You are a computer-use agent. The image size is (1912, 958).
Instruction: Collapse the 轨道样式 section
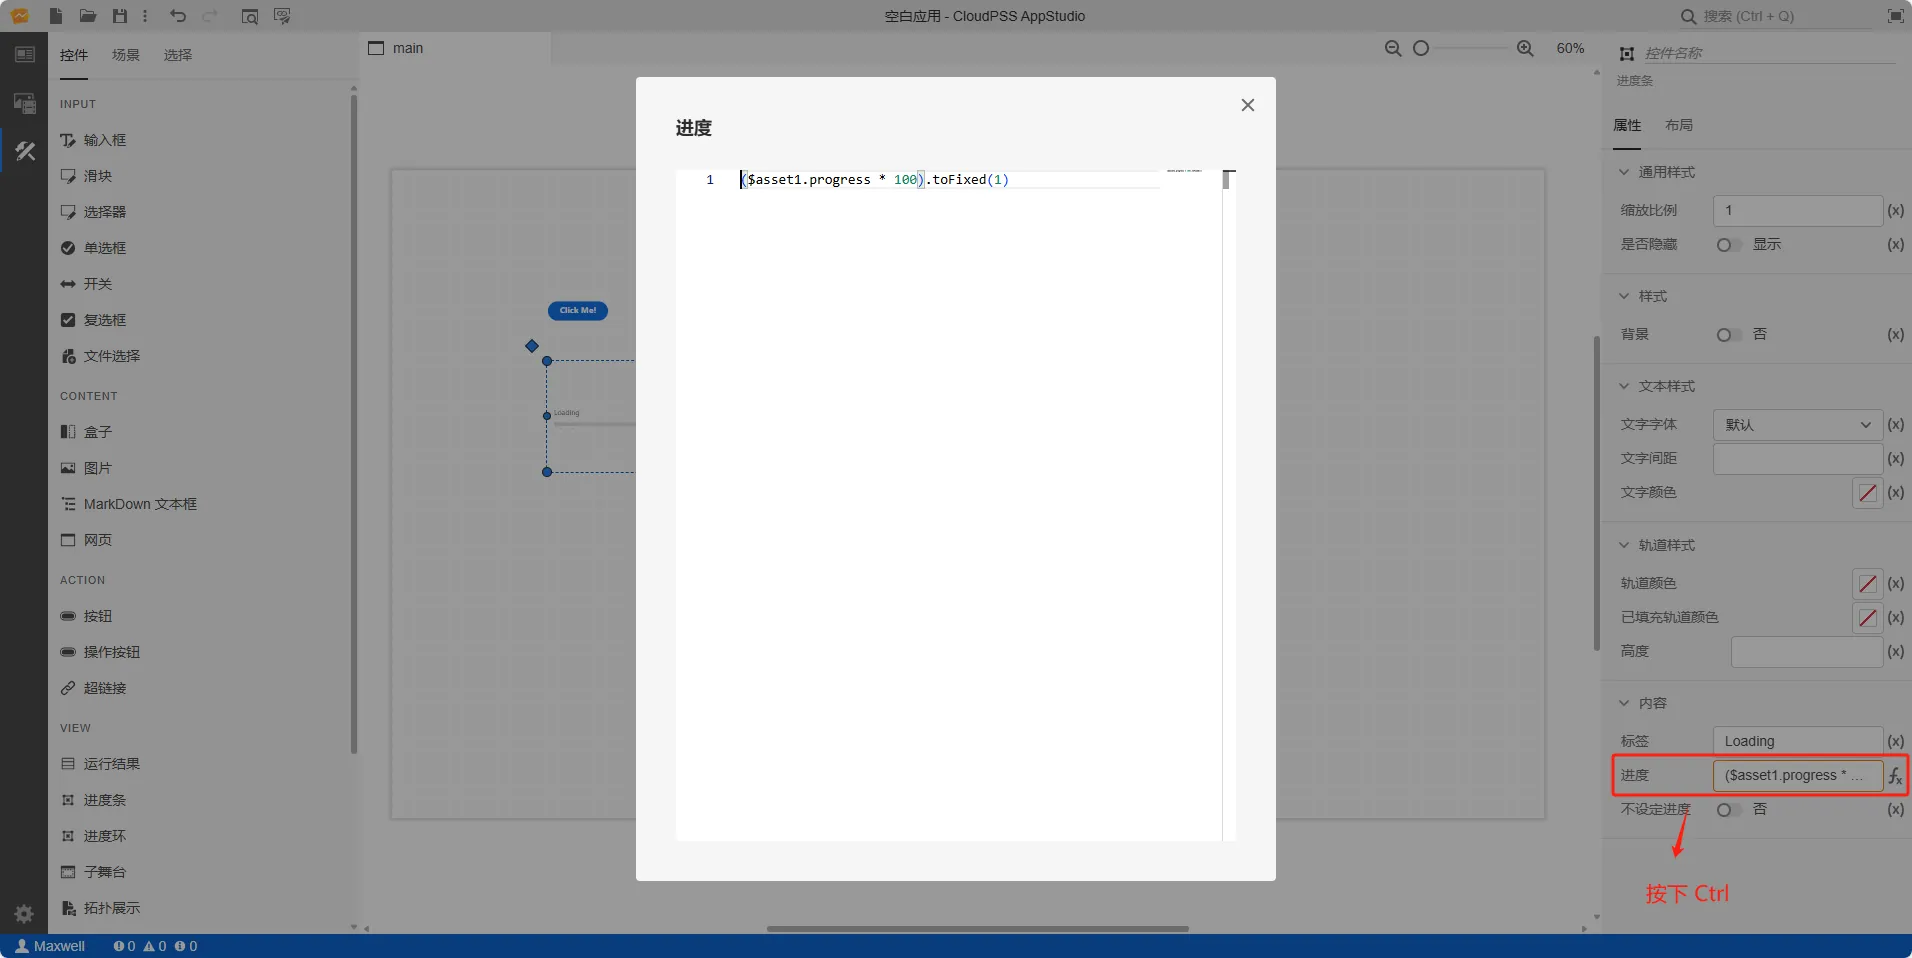click(x=1624, y=545)
